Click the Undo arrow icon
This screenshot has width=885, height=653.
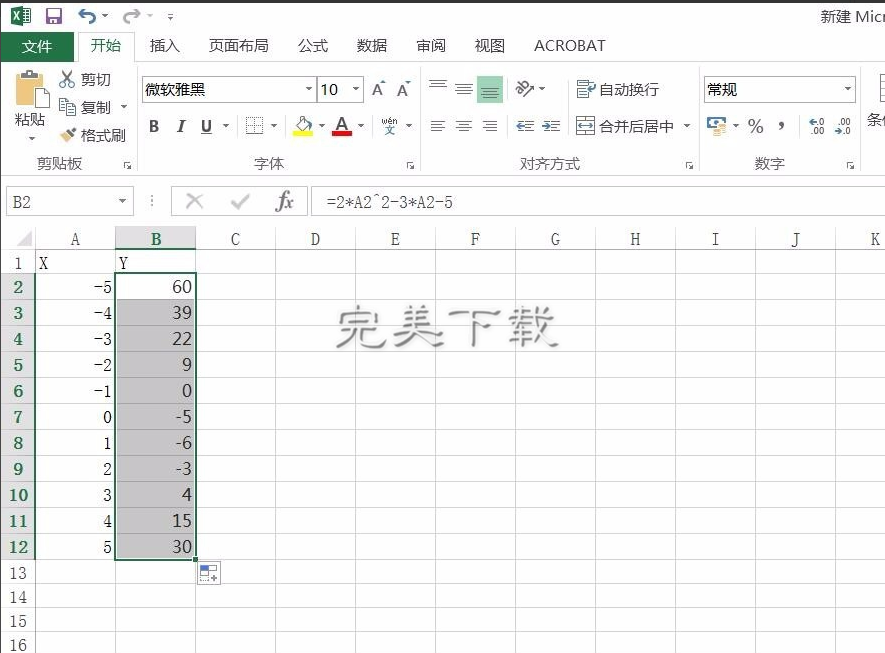pyautogui.click(x=87, y=16)
